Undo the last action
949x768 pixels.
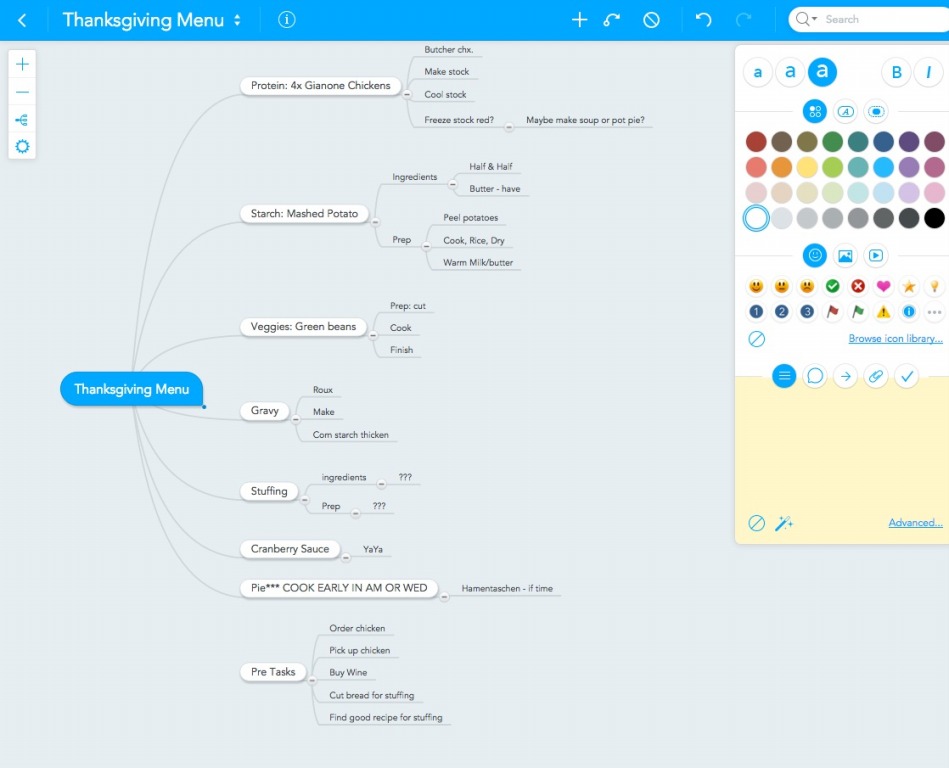[x=703, y=20]
